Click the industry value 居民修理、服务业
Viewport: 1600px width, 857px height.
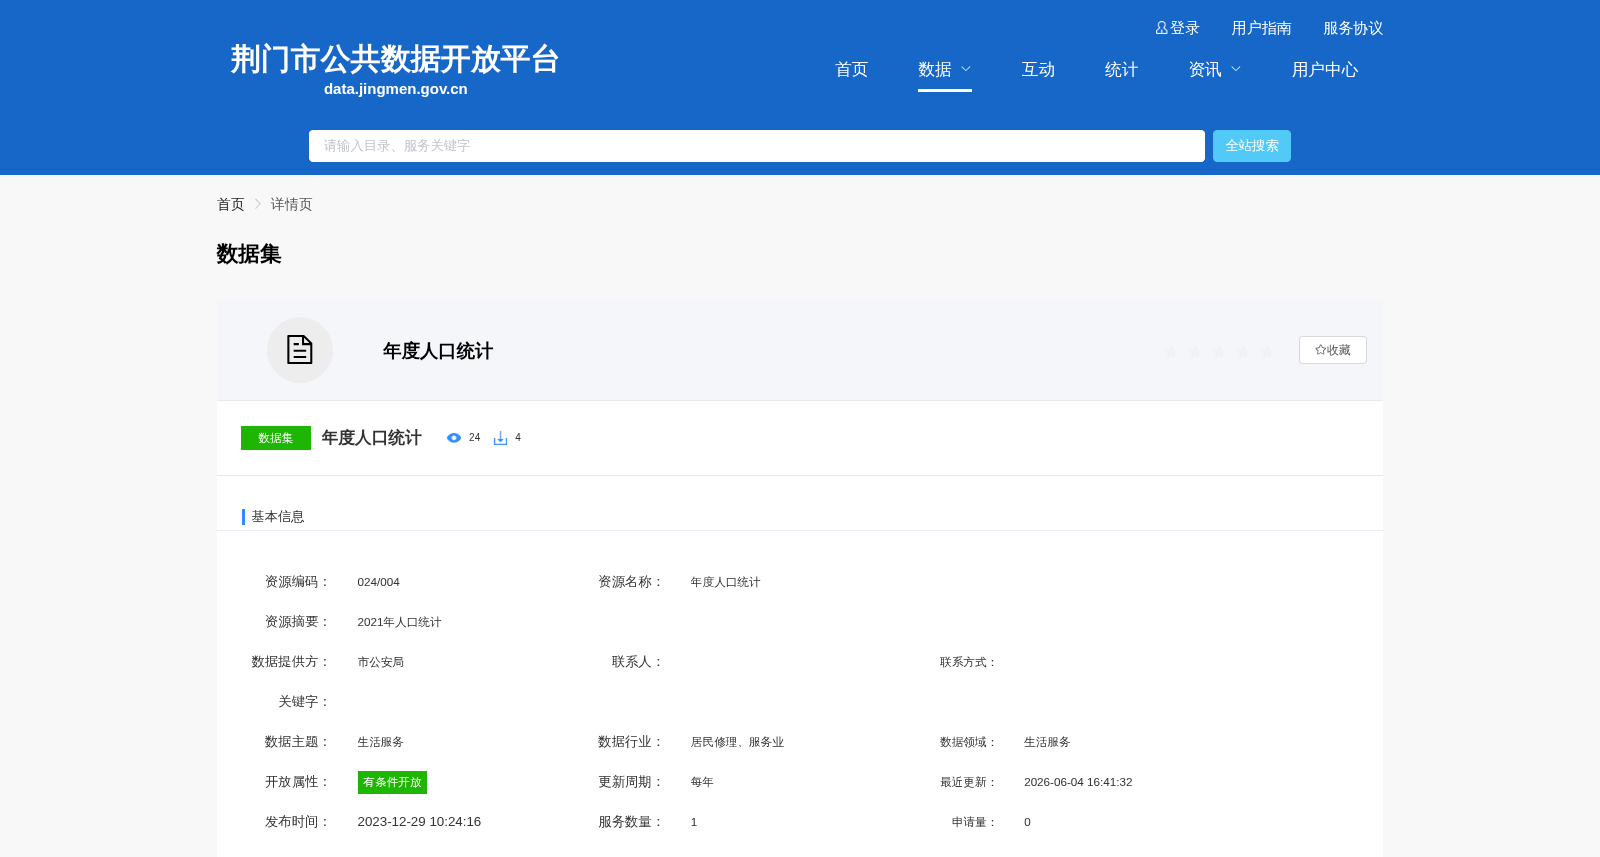pyautogui.click(x=737, y=742)
